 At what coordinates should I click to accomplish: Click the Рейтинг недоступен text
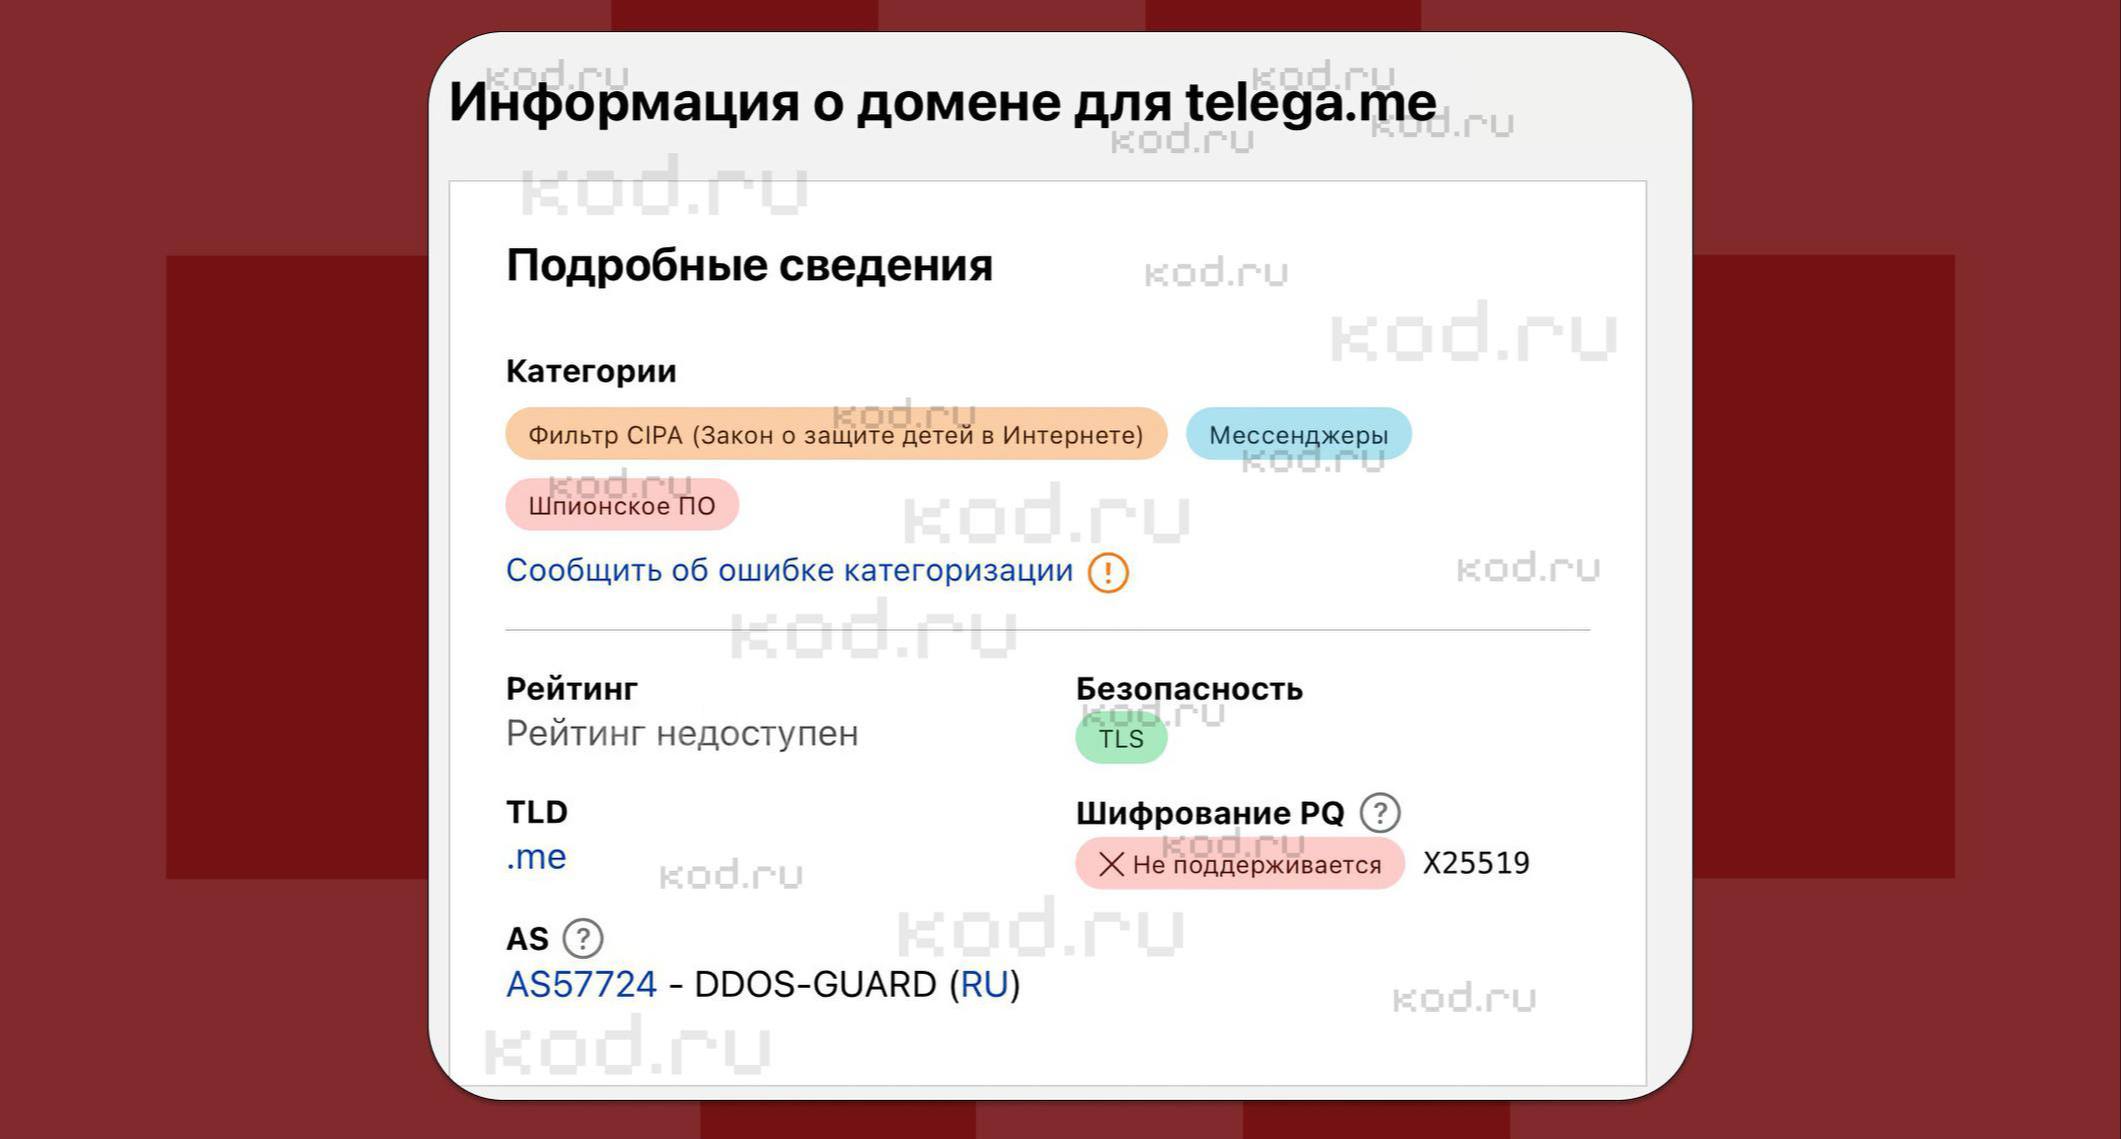[682, 733]
